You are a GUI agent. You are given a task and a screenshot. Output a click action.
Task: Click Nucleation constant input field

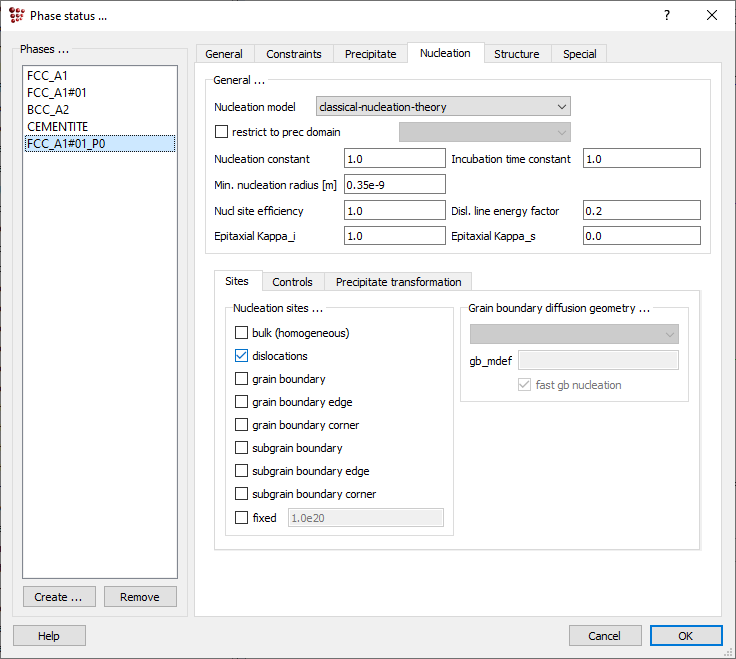395,159
